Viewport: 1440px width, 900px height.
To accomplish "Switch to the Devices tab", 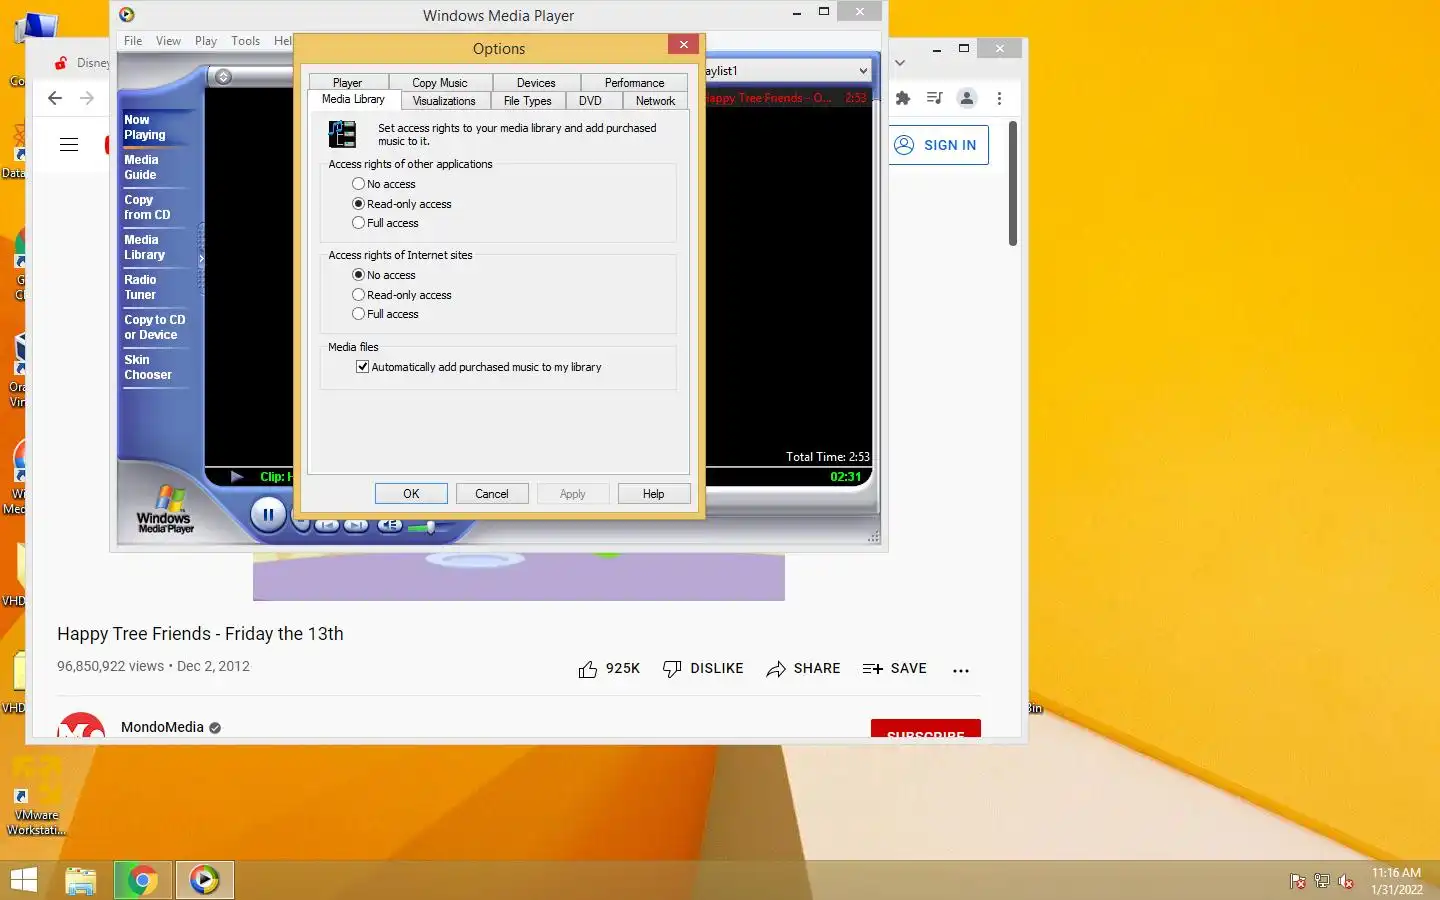I will tap(536, 83).
